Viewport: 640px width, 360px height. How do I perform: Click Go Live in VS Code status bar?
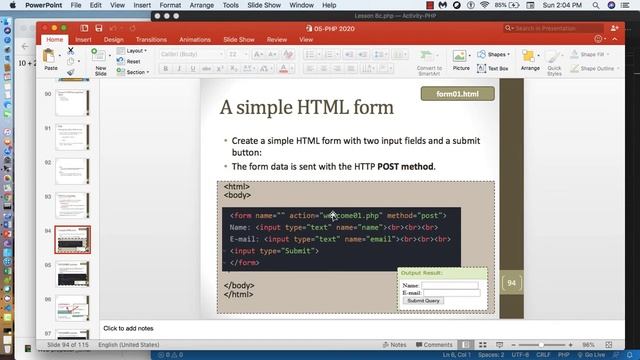(592, 355)
